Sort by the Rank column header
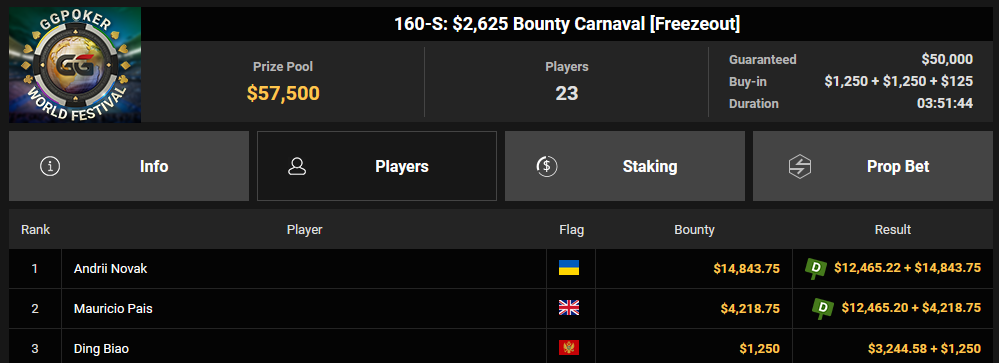Image resolution: width=999 pixels, height=363 pixels. click(x=36, y=229)
